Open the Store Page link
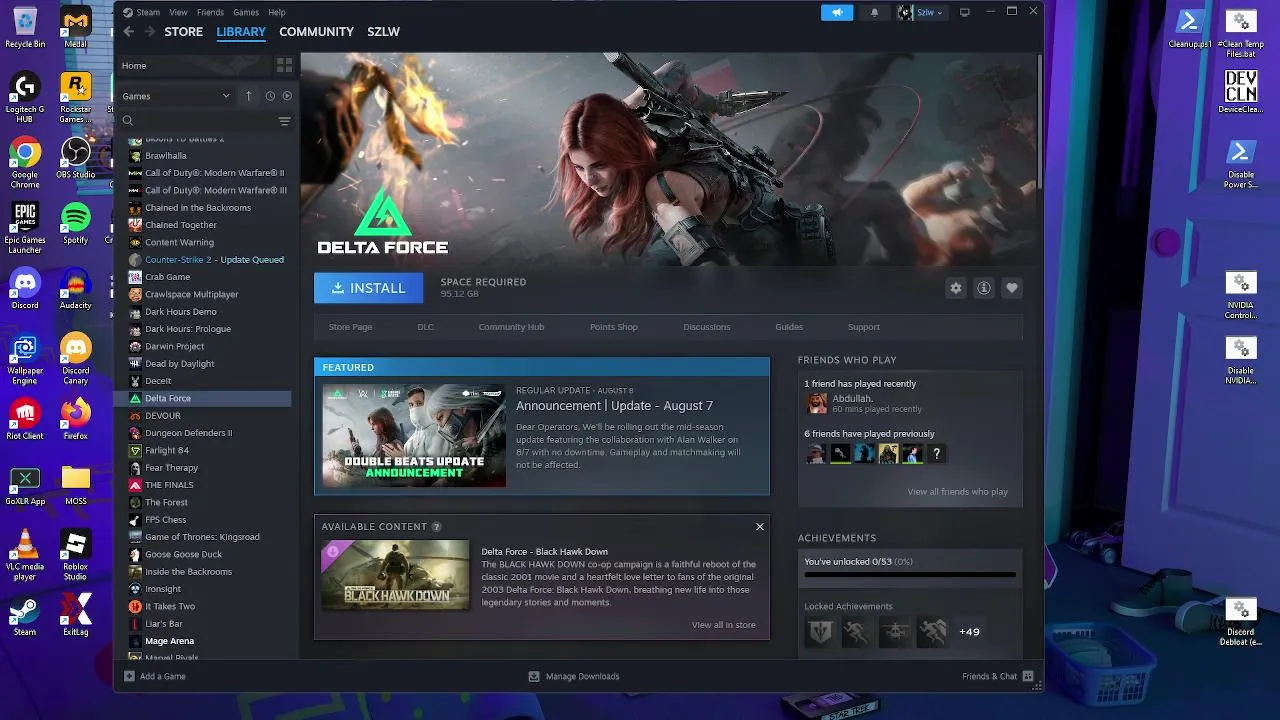 350,327
